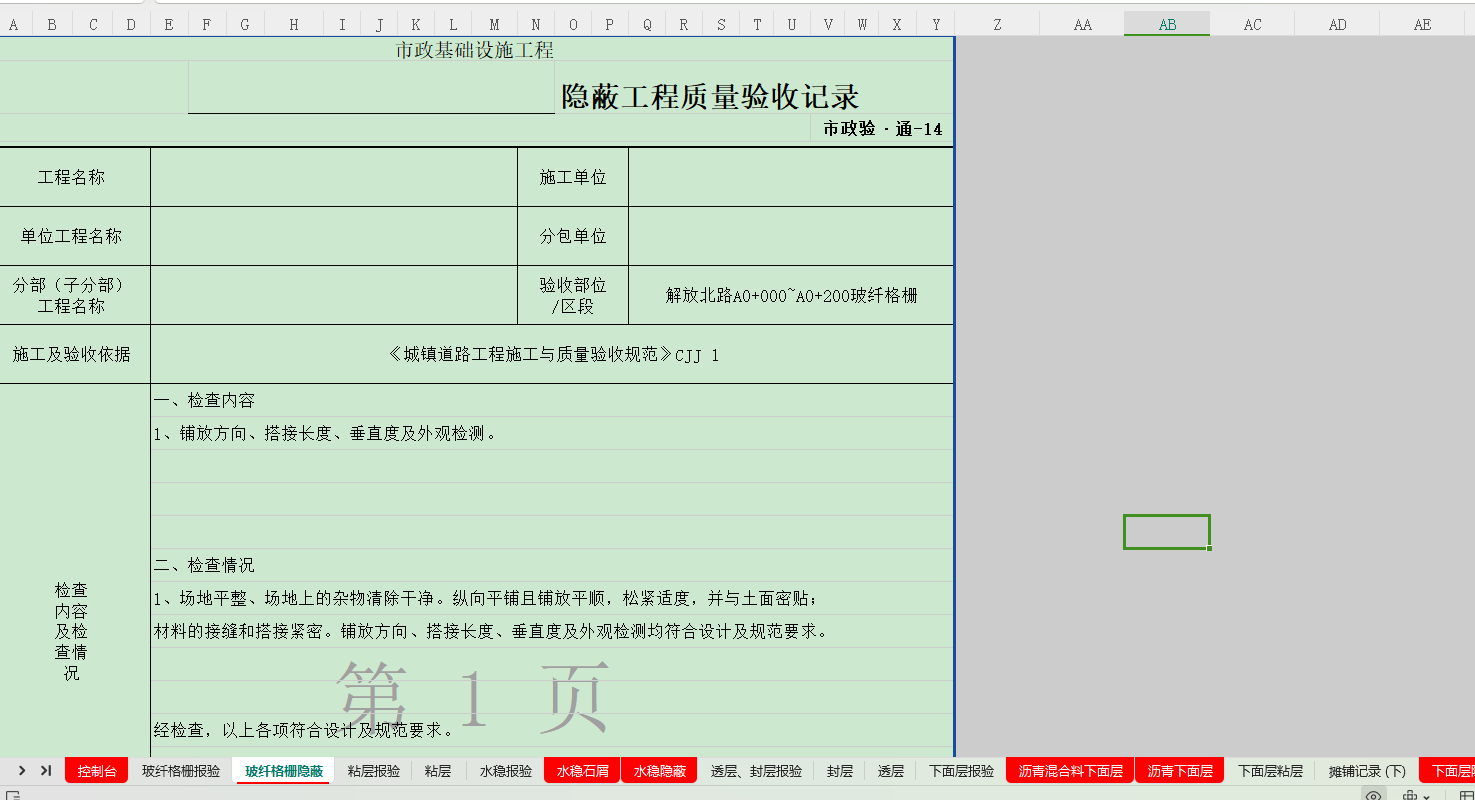This screenshot has width=1475, height=800.
Task: Switch to the 水稳隐蔽 sheet tab
Action: pyautogui.click(x=660, y=771)
